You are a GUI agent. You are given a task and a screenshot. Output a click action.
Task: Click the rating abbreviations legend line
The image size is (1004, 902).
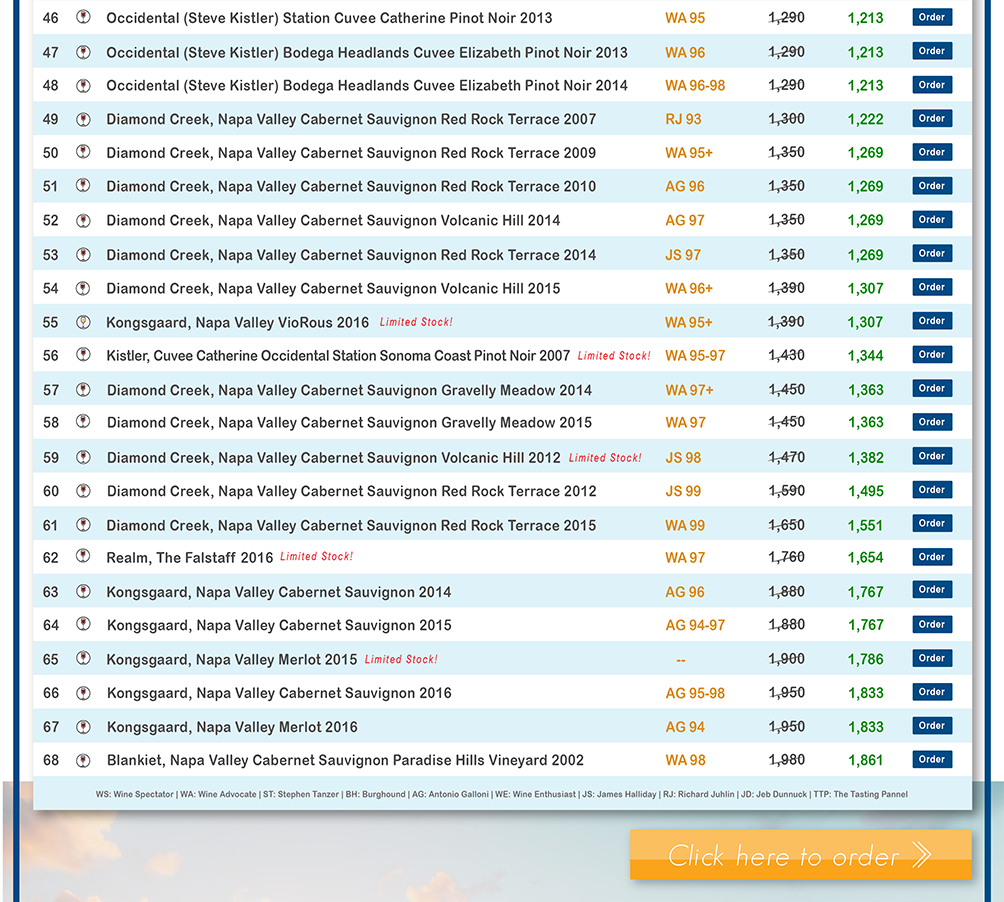(502, 794)
